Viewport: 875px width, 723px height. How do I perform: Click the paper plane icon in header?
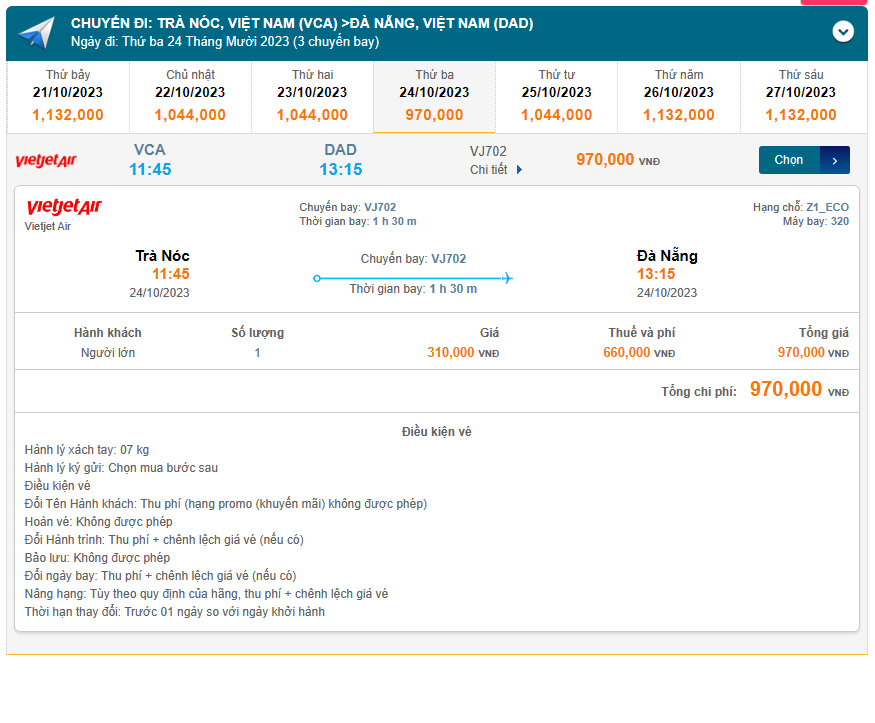(x=36, y=34)
